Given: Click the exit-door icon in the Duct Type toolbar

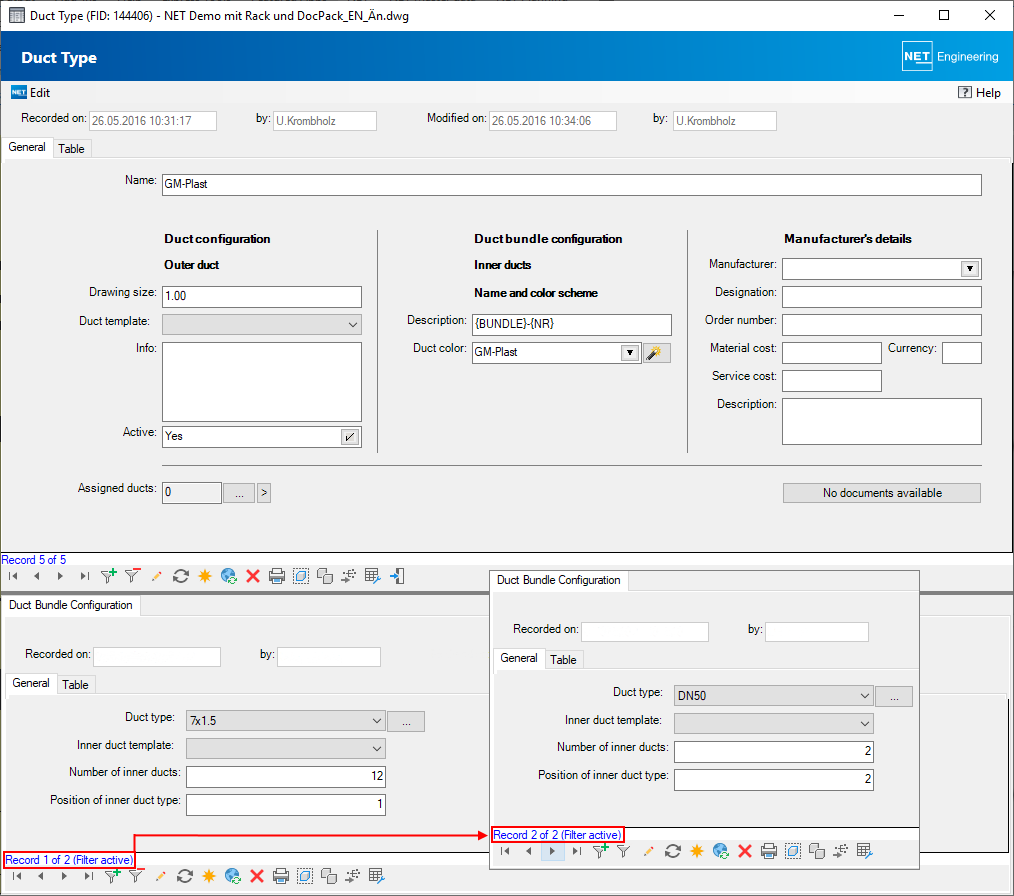Looking at the screenshot, I should pos(397,576).
